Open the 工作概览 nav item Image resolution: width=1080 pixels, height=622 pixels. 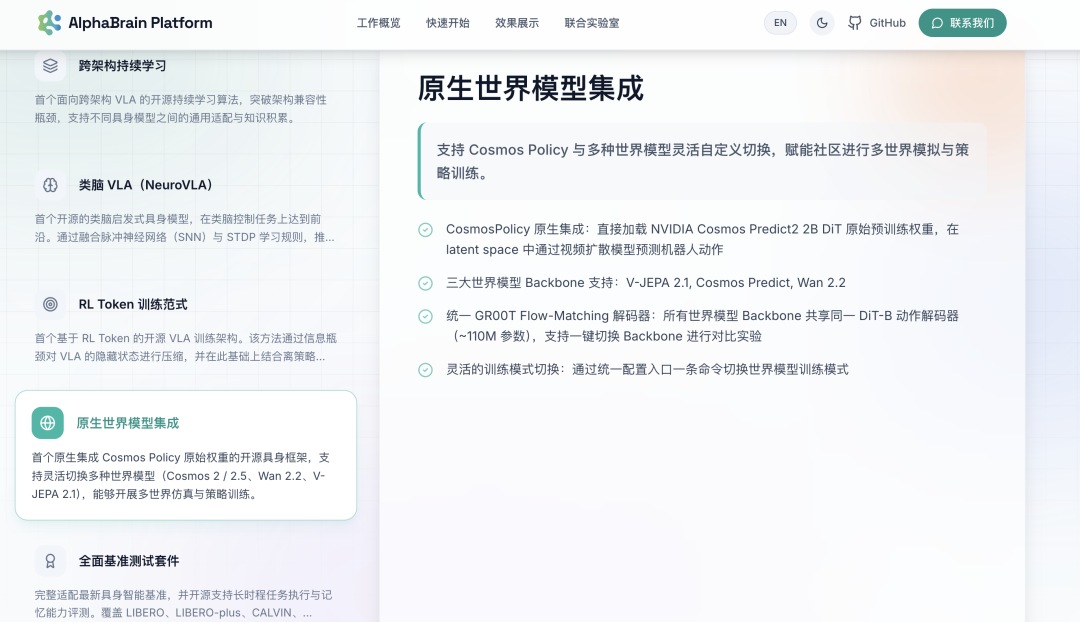coord(378,23)
